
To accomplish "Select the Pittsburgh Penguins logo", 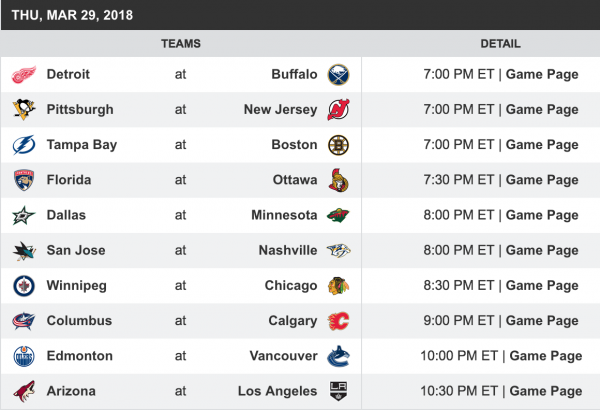I will [23, 110].
